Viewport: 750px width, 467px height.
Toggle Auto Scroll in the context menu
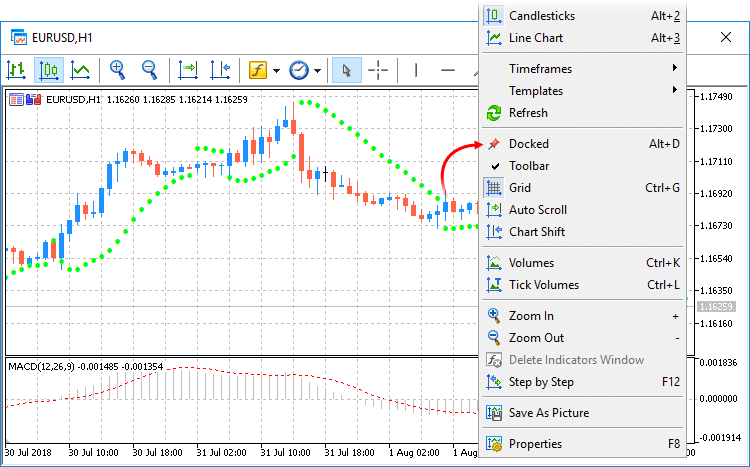coord(583,210)
